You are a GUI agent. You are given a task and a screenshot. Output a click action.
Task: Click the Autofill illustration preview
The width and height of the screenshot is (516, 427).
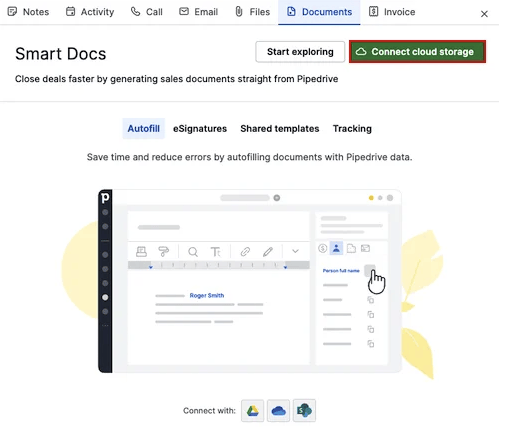(250, 281)
